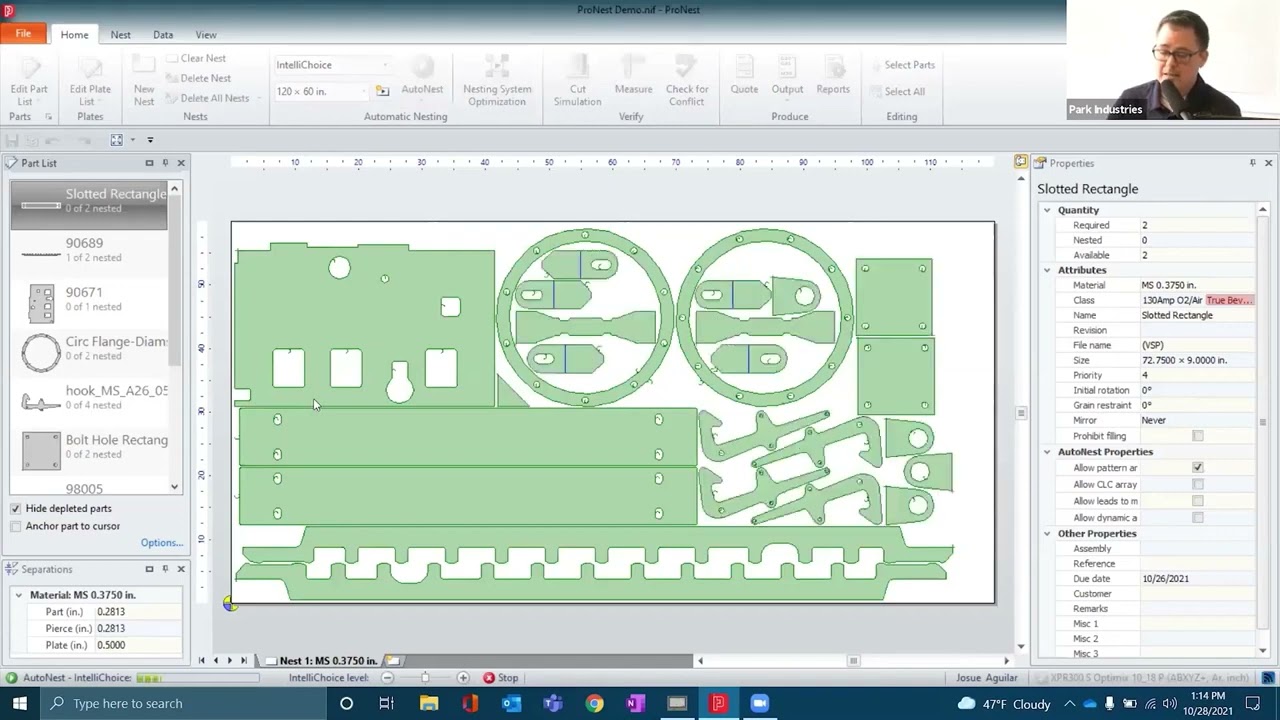This screenshot has height=720, width=1280.
Task: Click Delete All Nests command
Action: [207, 98]
